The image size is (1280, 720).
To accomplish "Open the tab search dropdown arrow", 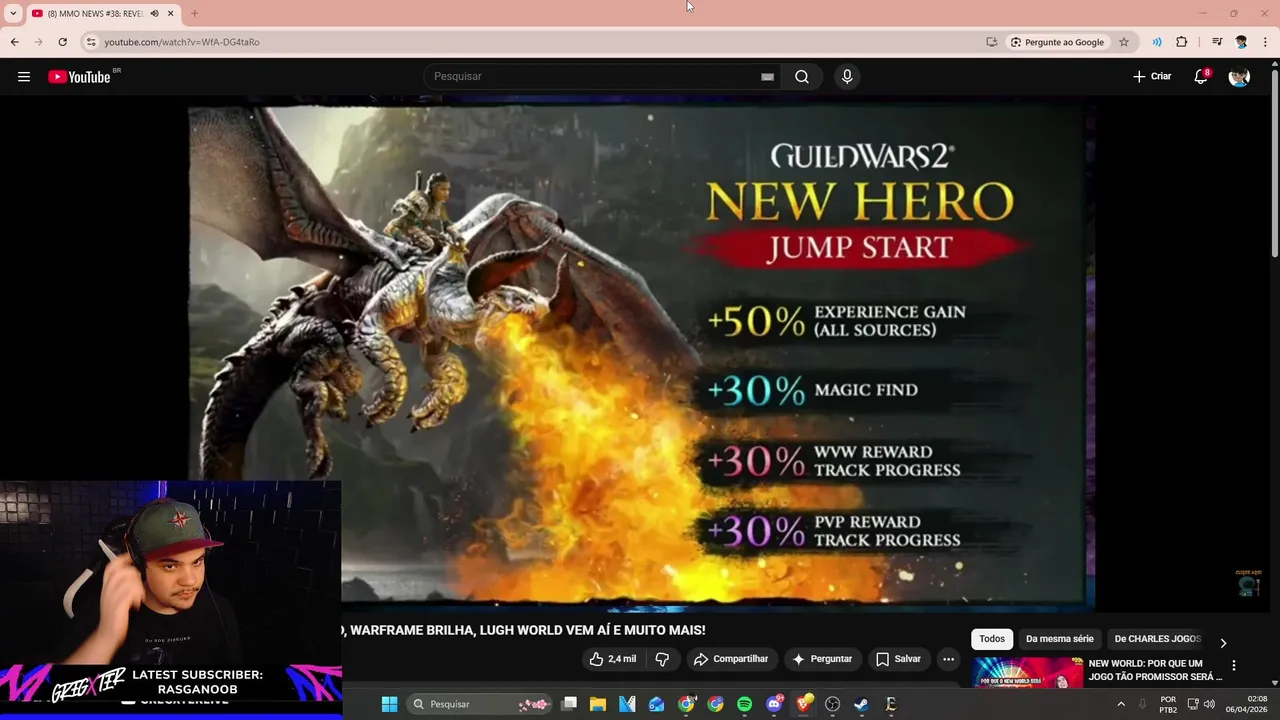I will point(13,13).
